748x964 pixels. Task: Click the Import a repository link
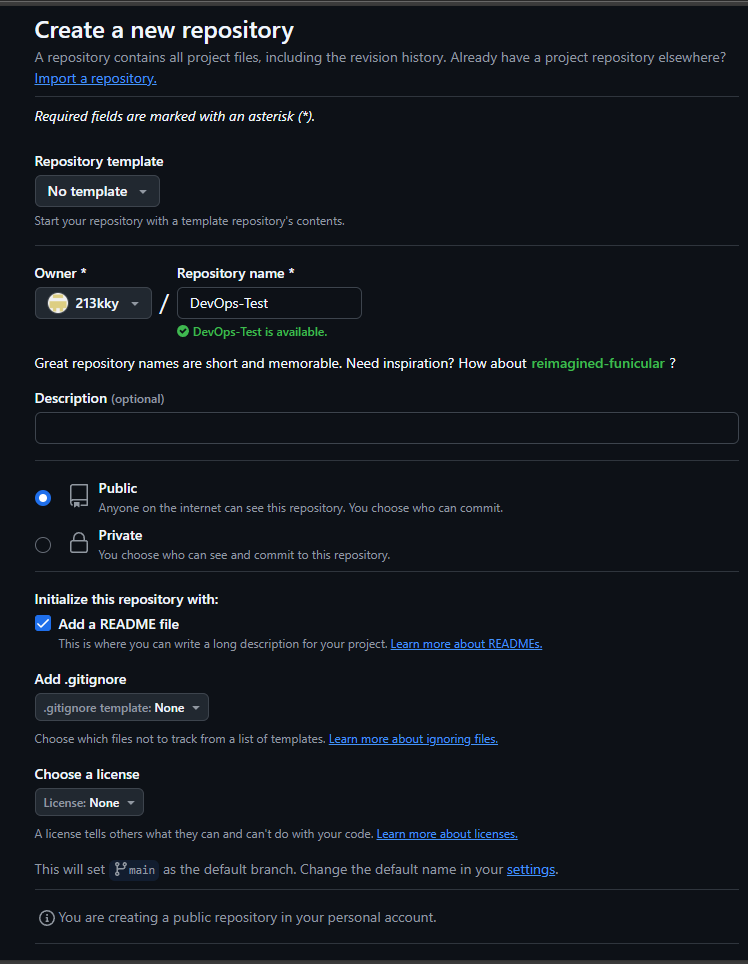[95, 78]
